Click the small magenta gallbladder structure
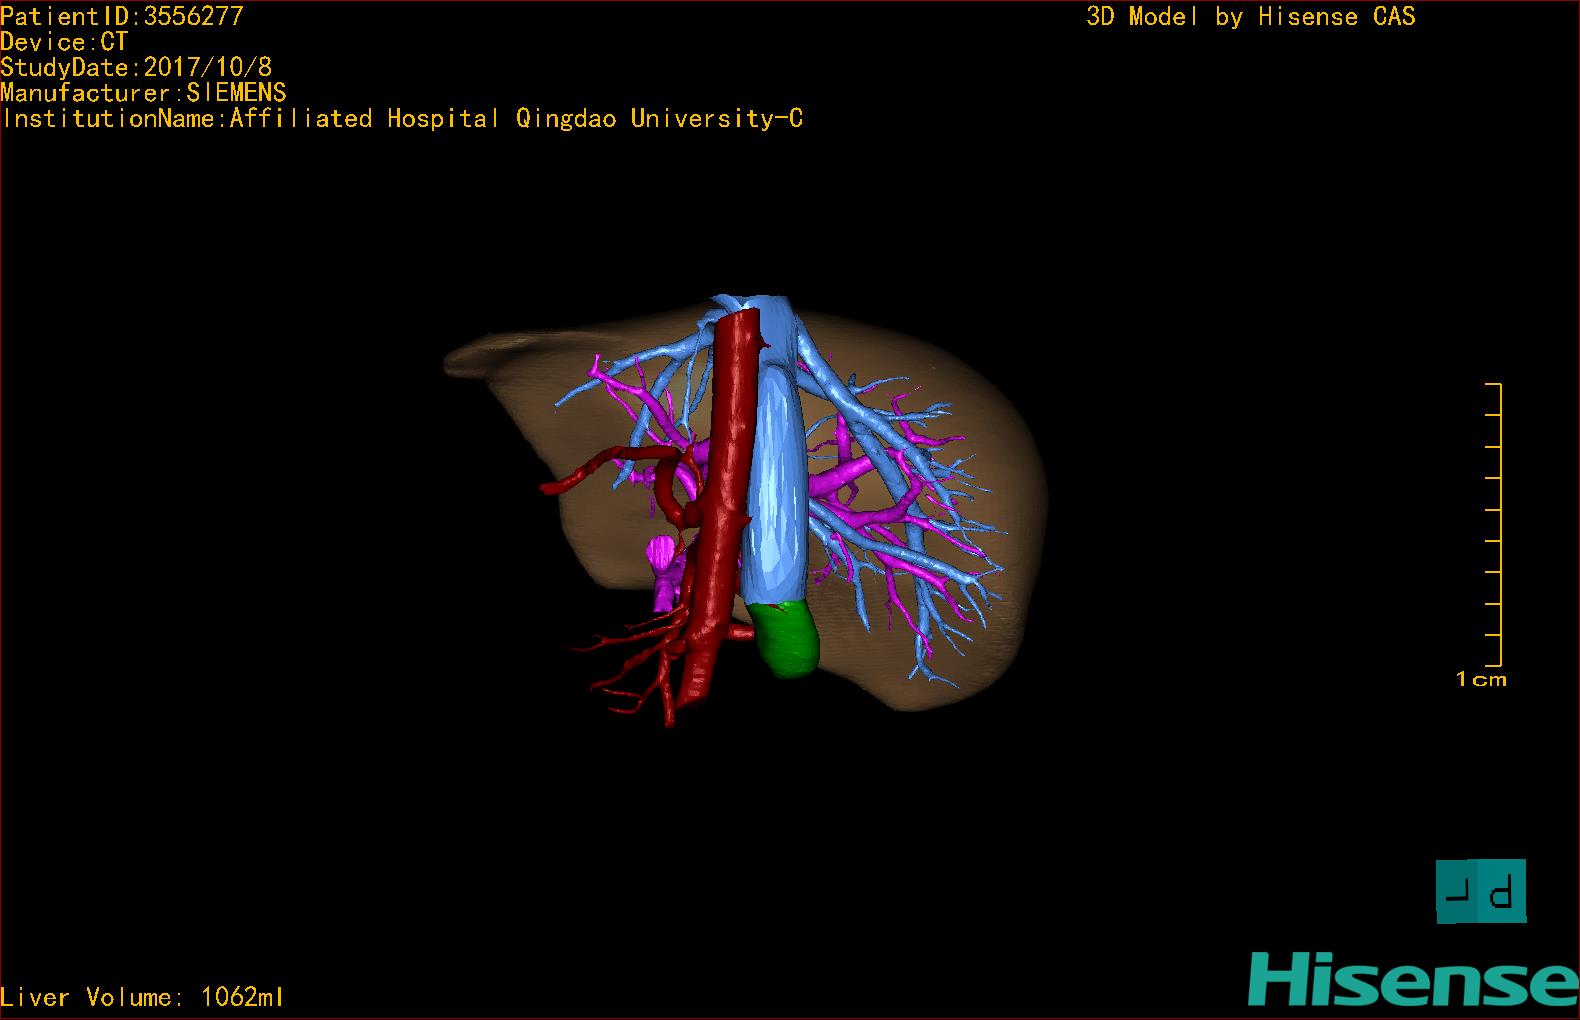 (663, 572)
